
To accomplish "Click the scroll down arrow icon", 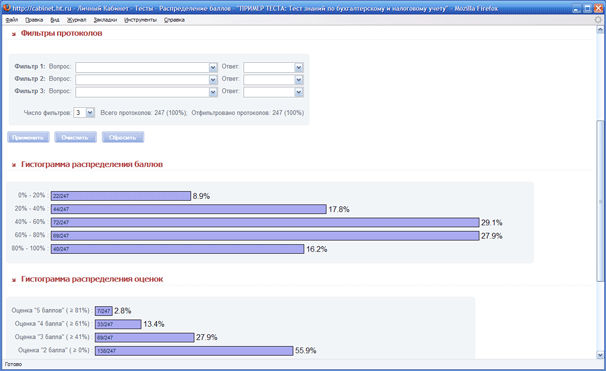I will point(600,354).
